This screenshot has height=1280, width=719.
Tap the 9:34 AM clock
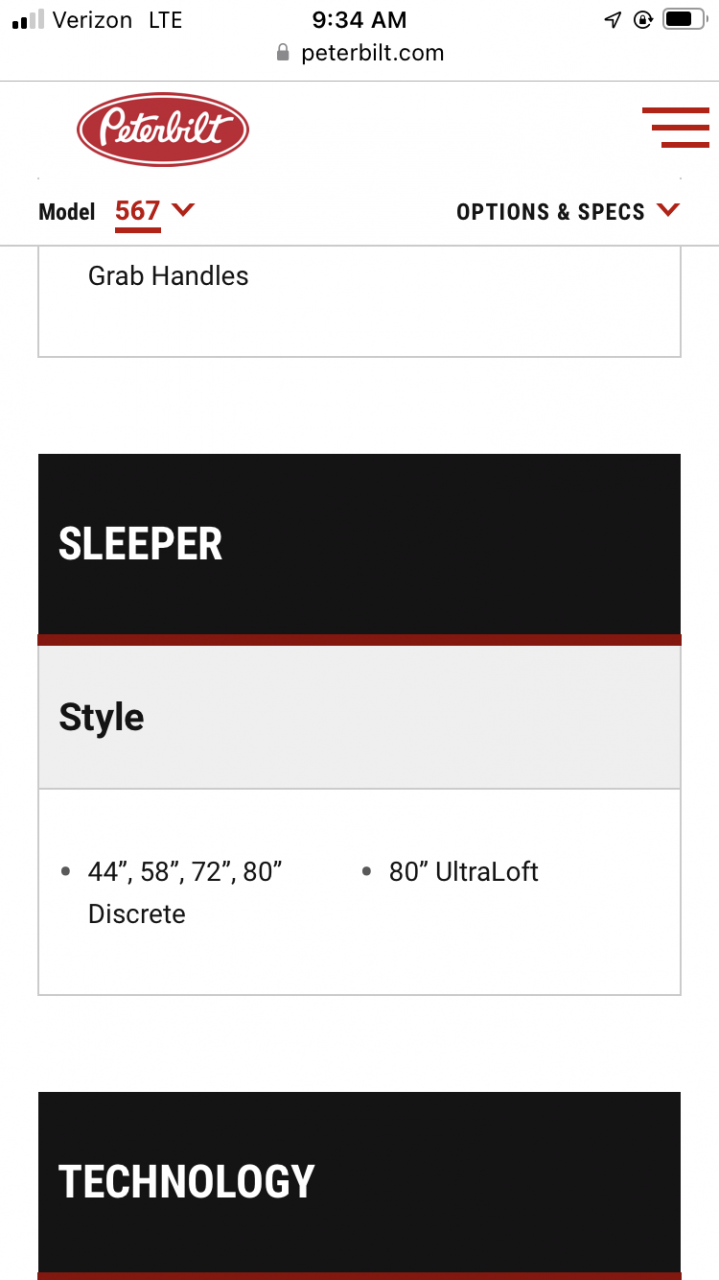[359, 20]
